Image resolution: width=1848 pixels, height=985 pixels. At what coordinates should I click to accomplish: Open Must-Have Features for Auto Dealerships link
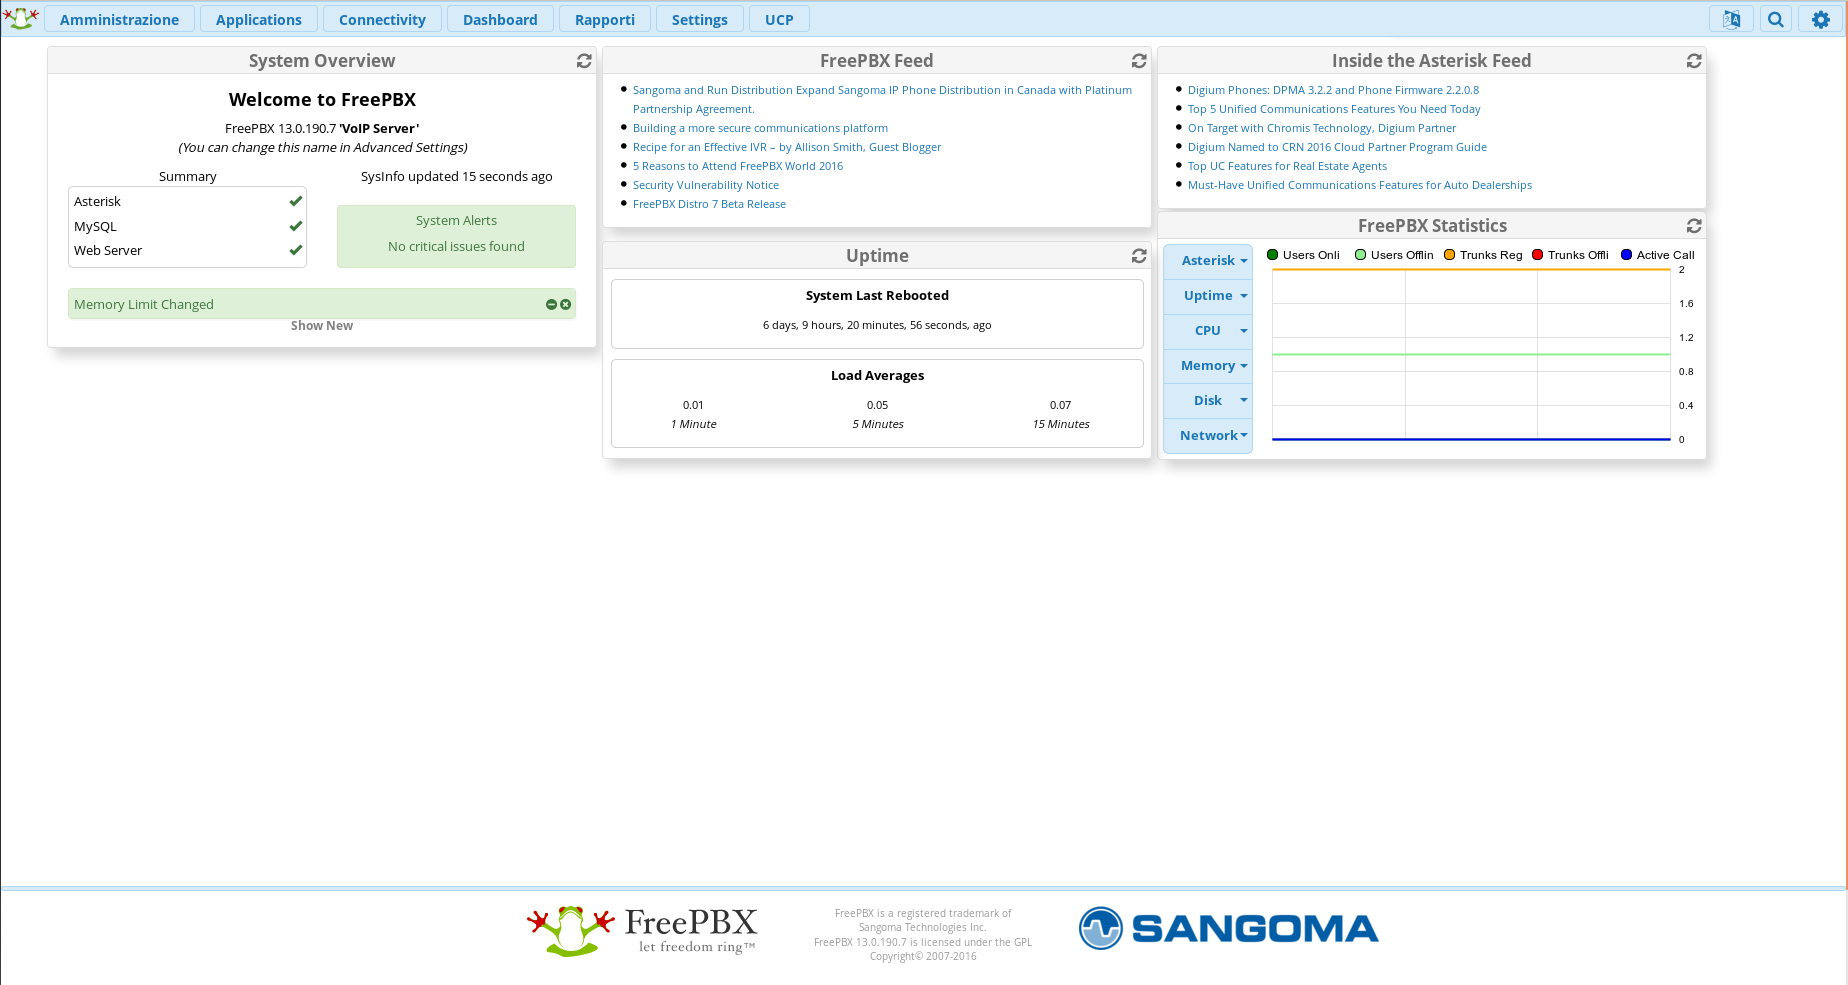(1360, 185)
